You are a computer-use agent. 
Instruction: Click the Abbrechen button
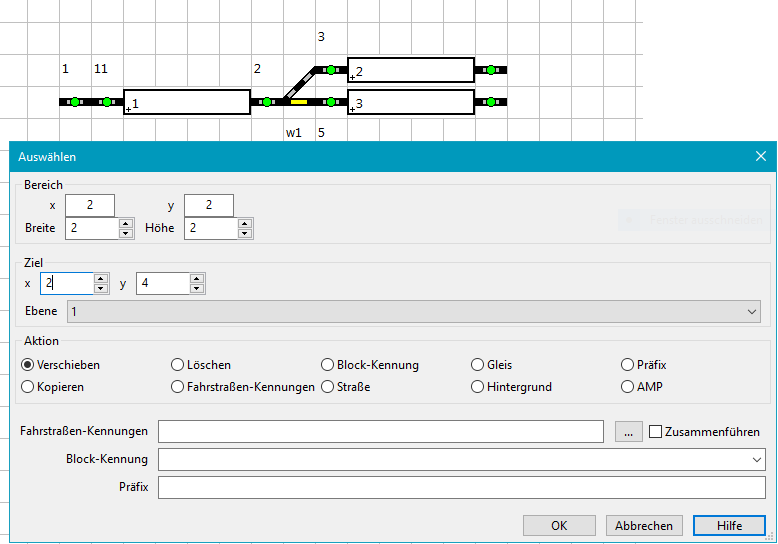pyautogui.click(x=645, y=525)
